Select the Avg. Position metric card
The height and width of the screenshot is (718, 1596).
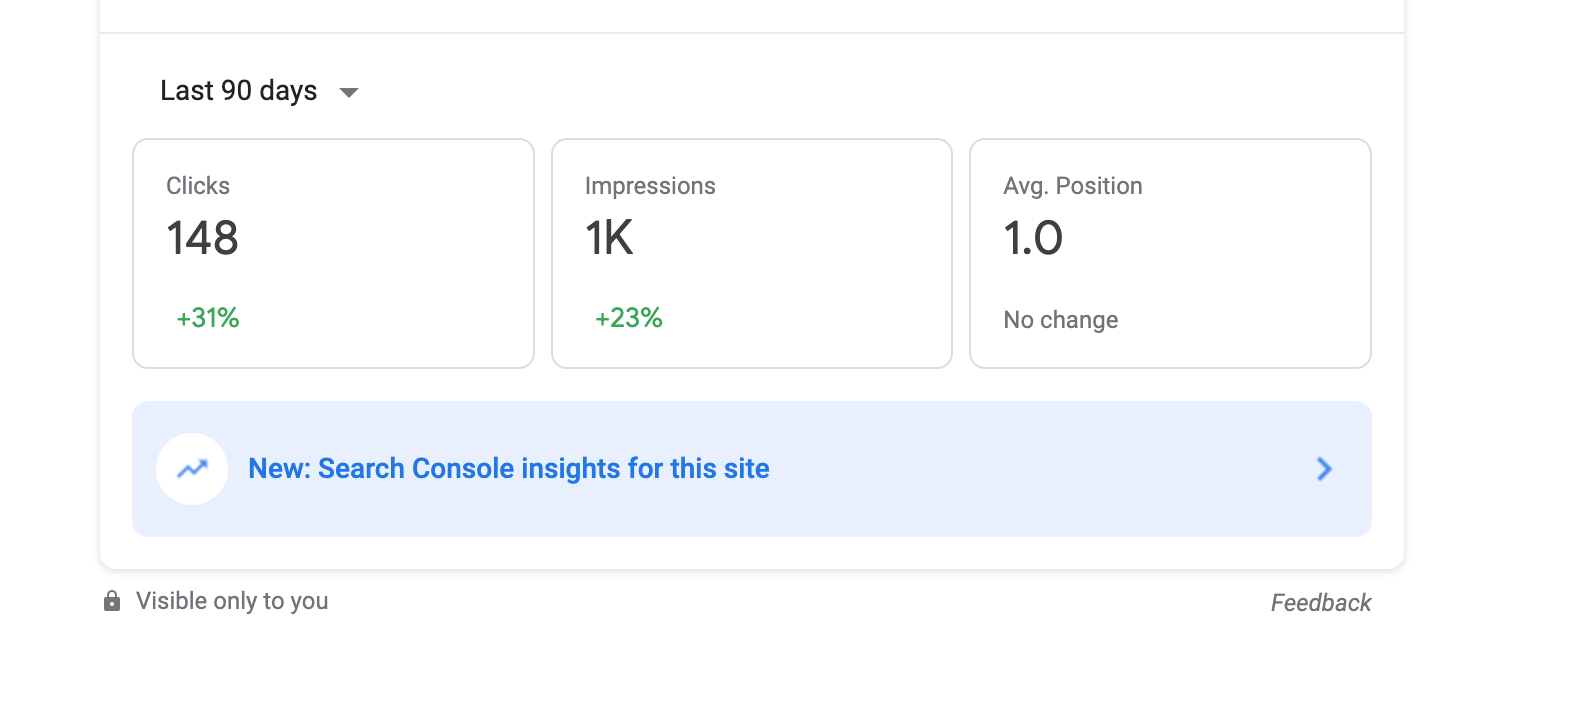click(1170, 253)
